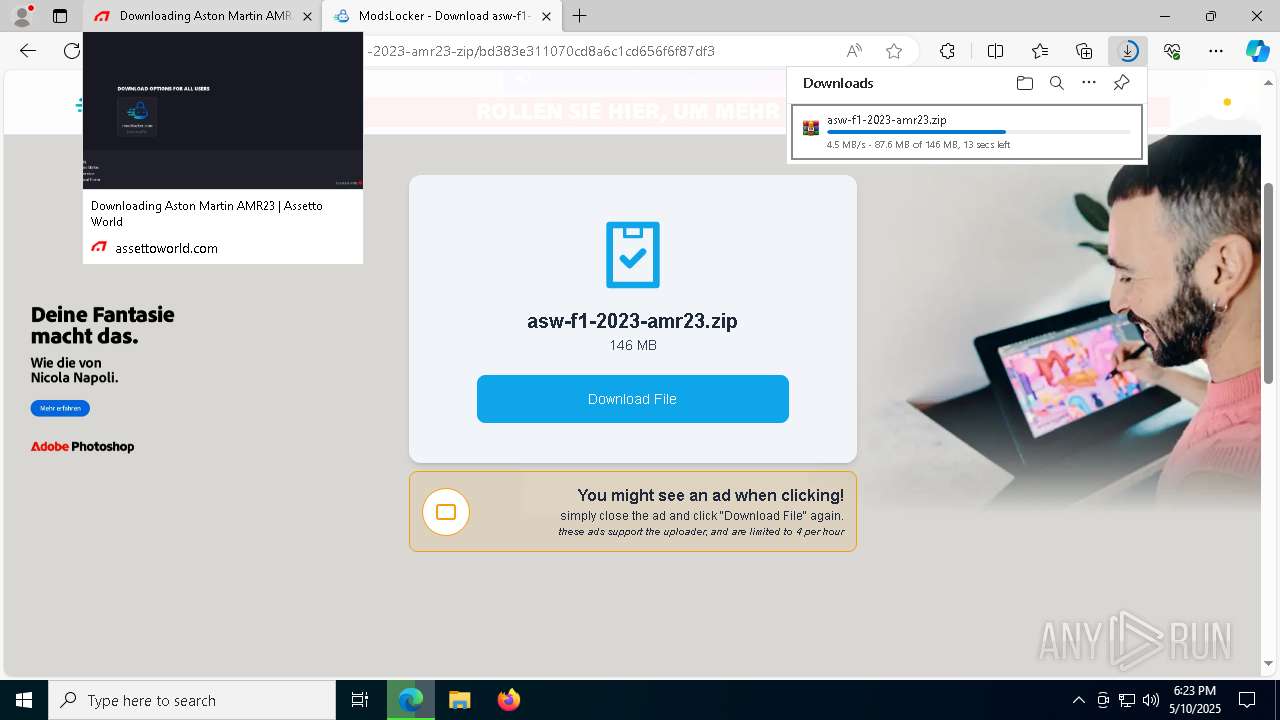The width and height of the screenshot is (1280, 720).
Task: Click the volume speaker tray icon
Action: [1151, 700]
